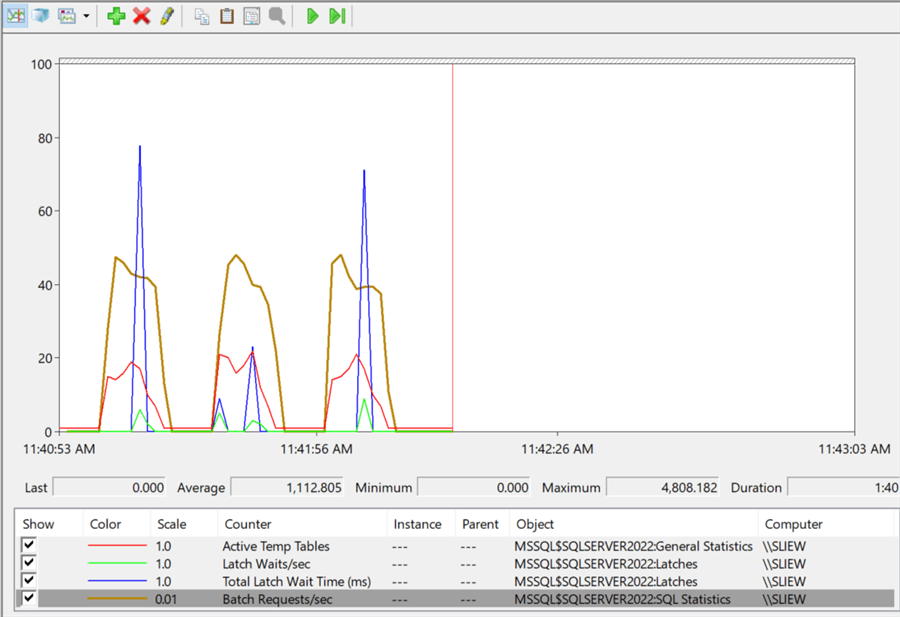This screenshot has height=617, width=900.
Task: Click the Update Data step-forward icon
Action: coord(337,15)
